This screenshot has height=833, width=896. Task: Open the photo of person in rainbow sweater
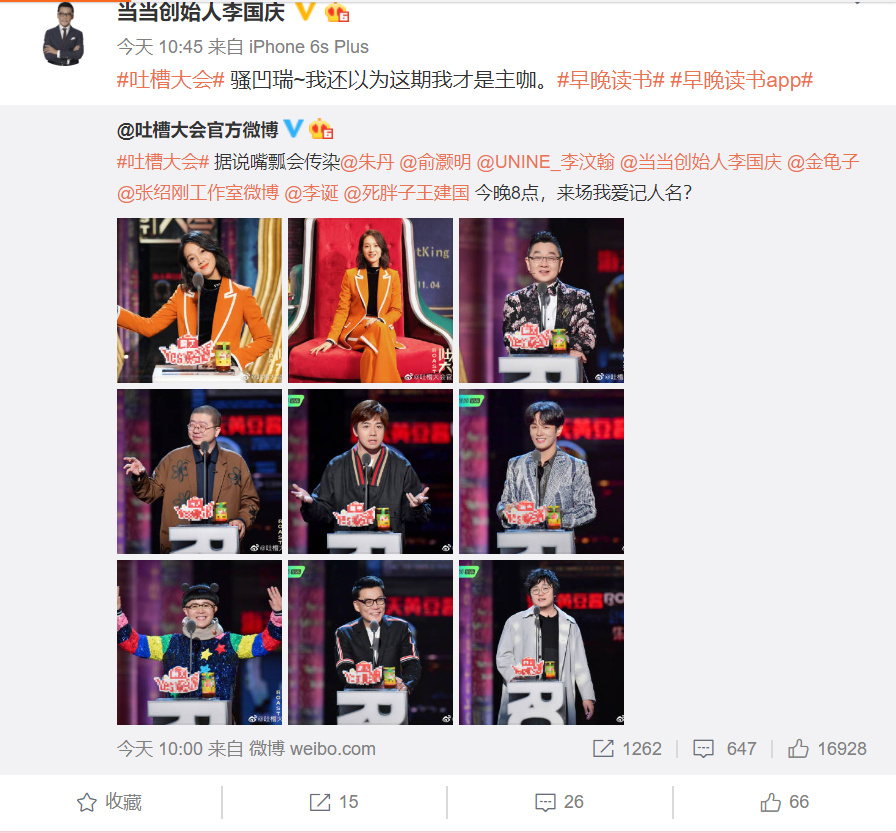[199, 642]
